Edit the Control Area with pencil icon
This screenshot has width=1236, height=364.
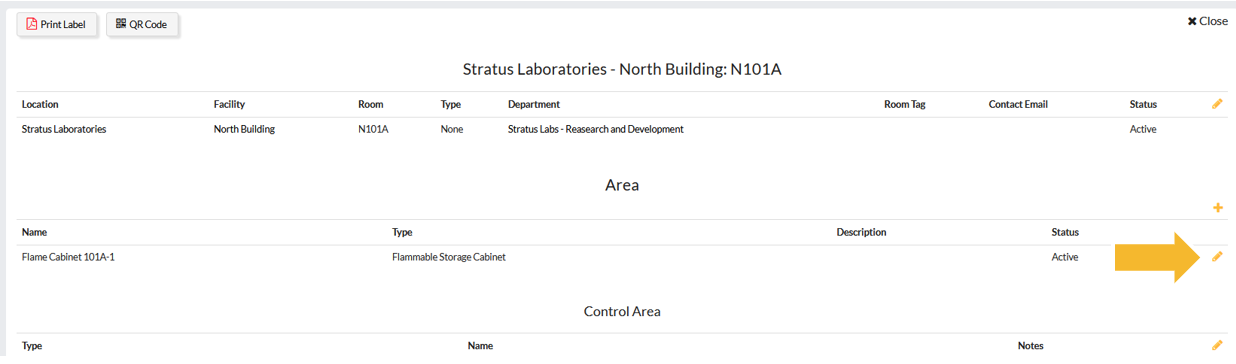[1217, 345]
